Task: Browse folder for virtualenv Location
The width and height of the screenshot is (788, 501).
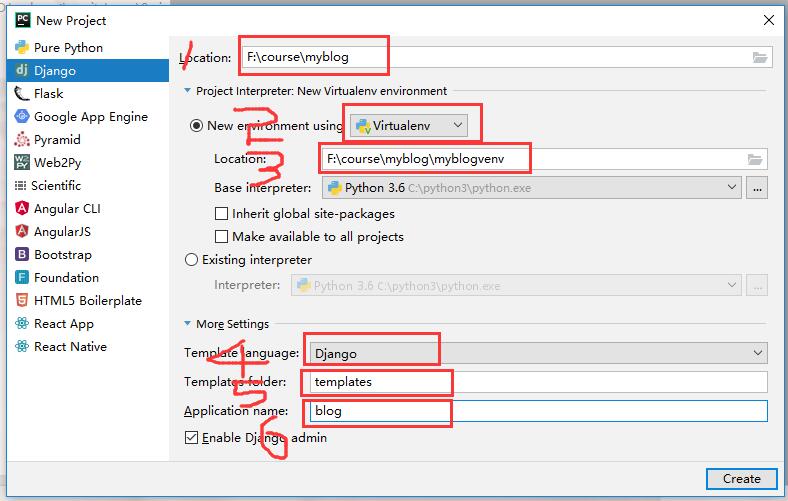Action: [755, 159]
